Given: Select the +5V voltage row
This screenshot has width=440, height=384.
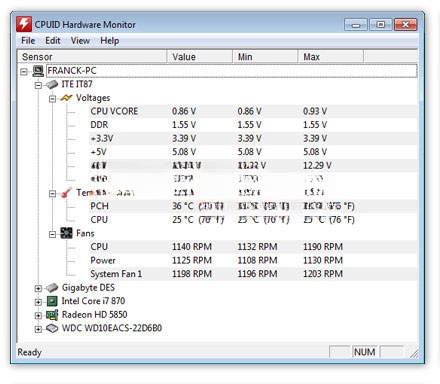Looking at the screenshot, I should 253,152.
